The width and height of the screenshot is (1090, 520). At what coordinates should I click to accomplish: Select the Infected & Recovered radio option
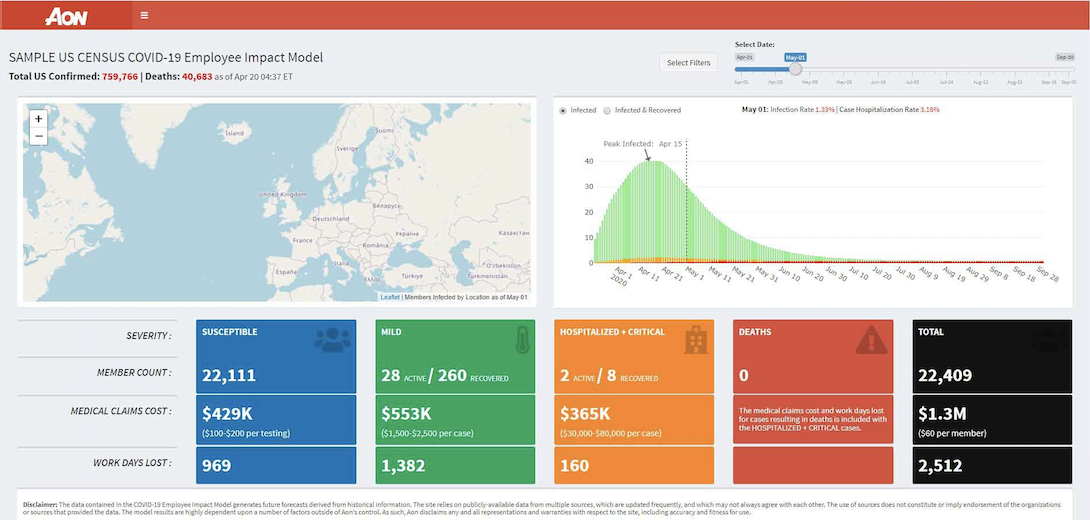(x=607, y=110)
